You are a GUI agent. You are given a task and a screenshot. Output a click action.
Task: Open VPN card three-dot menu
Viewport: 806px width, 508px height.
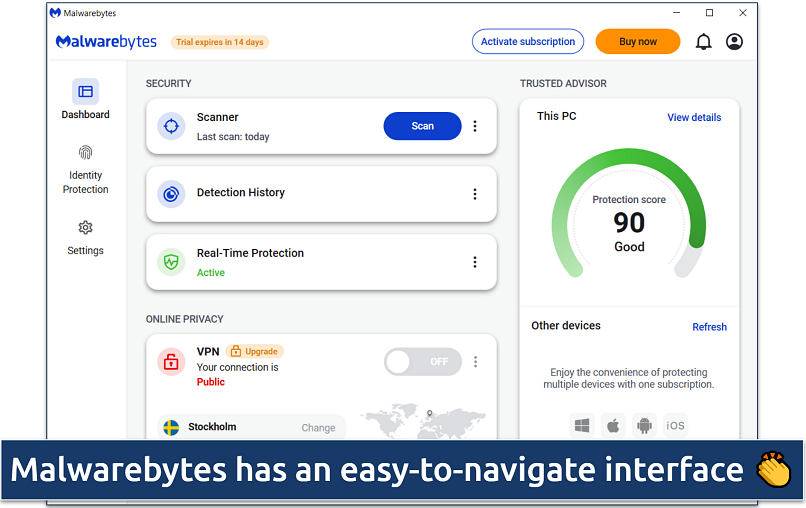coord(475,362)
